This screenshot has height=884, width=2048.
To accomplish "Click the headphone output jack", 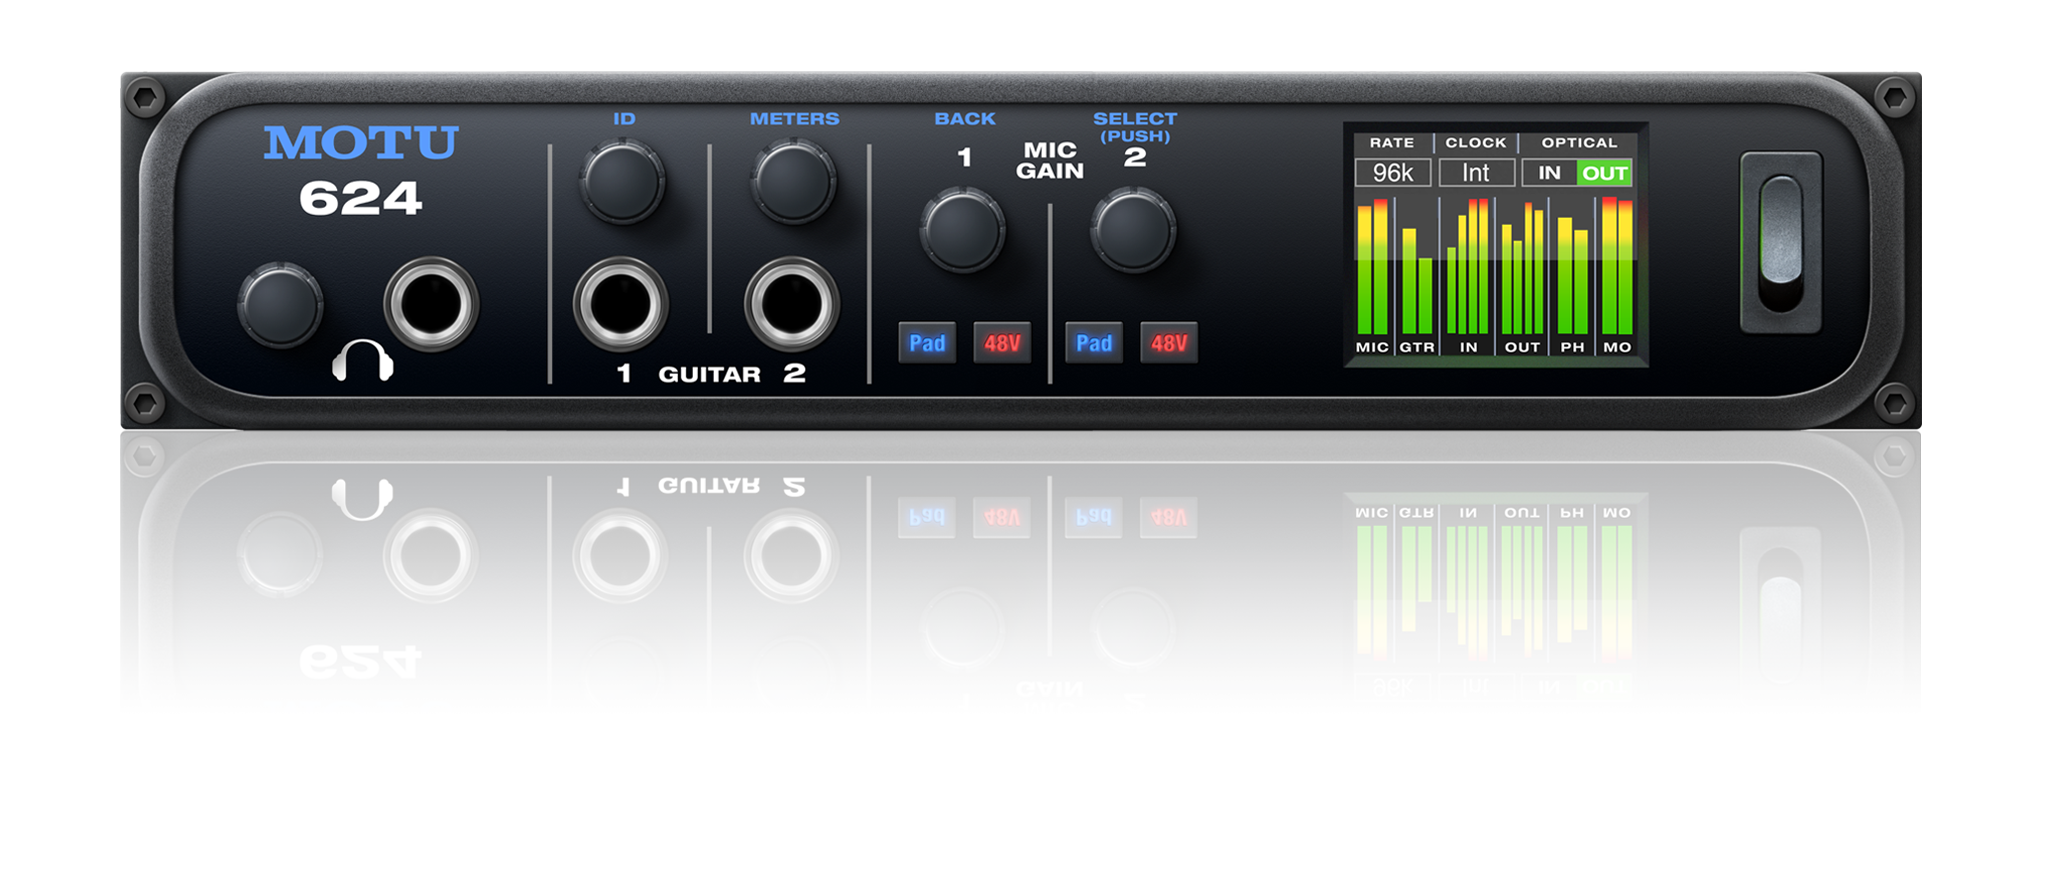I will tap(431, 304).
